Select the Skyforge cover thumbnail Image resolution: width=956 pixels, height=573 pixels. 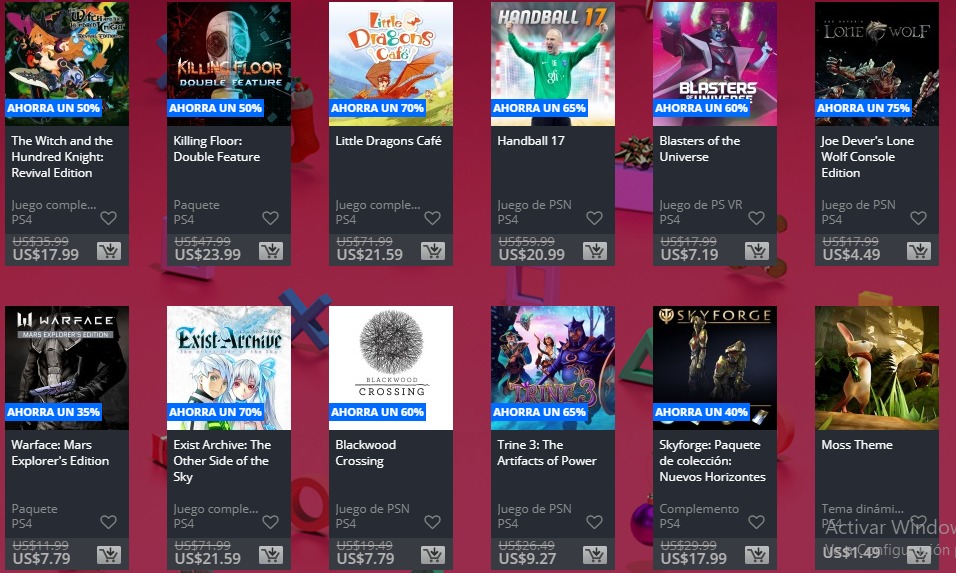pyautogui.click(x=715, y=368)
